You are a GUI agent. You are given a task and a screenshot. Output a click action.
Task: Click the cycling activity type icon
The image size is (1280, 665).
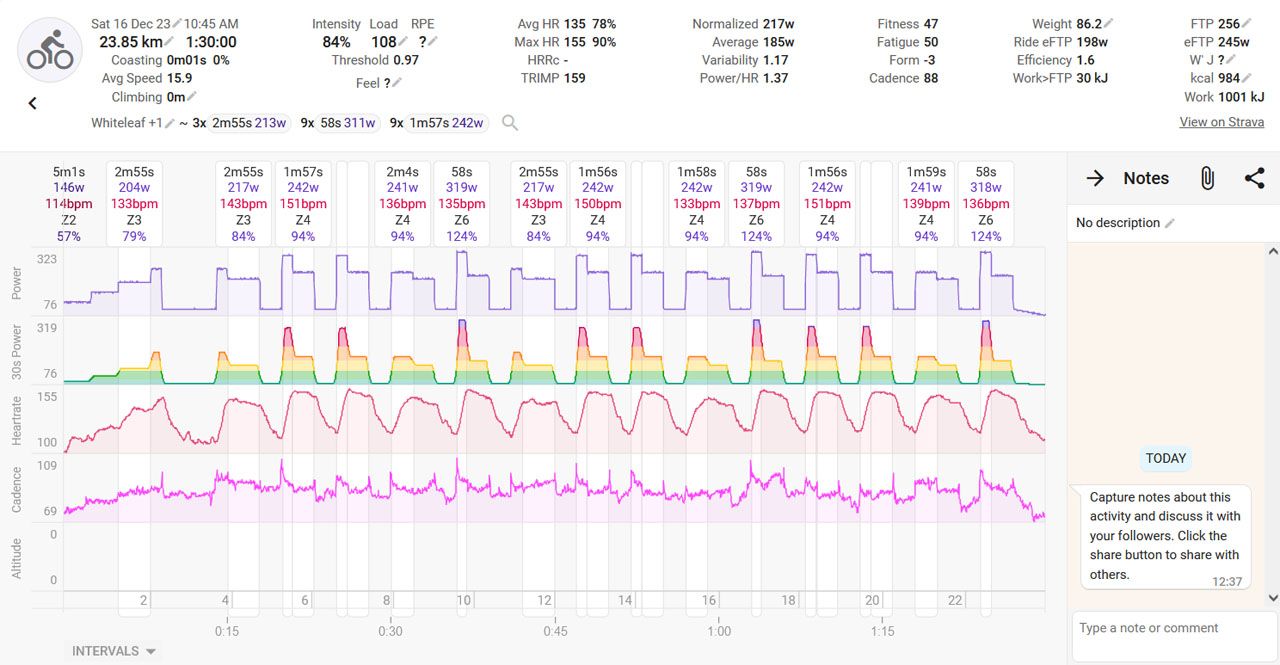pos(50,50)
